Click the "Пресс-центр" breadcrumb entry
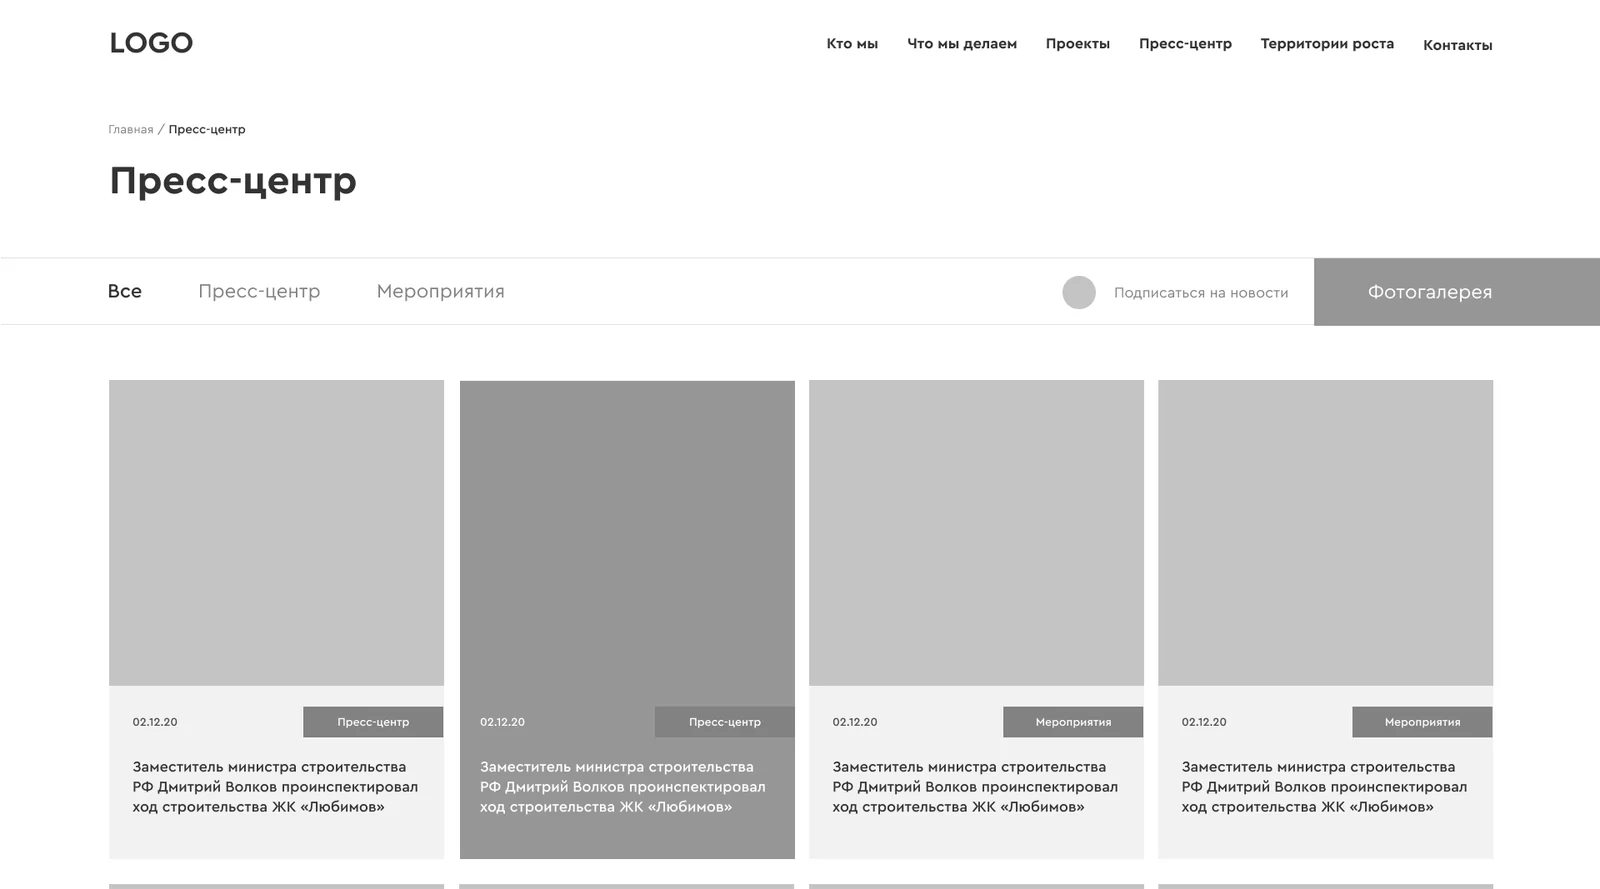This screenshot has width=1600, height=889. point(207,129)
